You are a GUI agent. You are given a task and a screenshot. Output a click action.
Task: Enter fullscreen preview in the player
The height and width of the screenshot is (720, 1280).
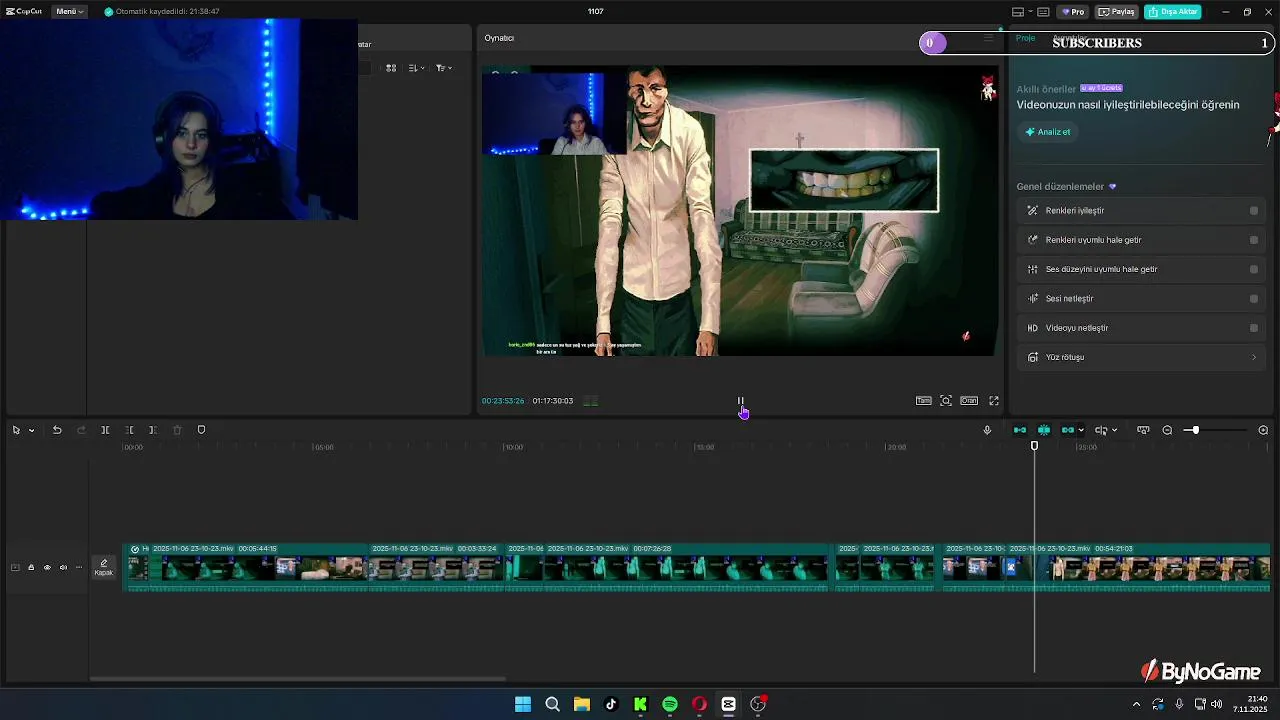point(994,401)
